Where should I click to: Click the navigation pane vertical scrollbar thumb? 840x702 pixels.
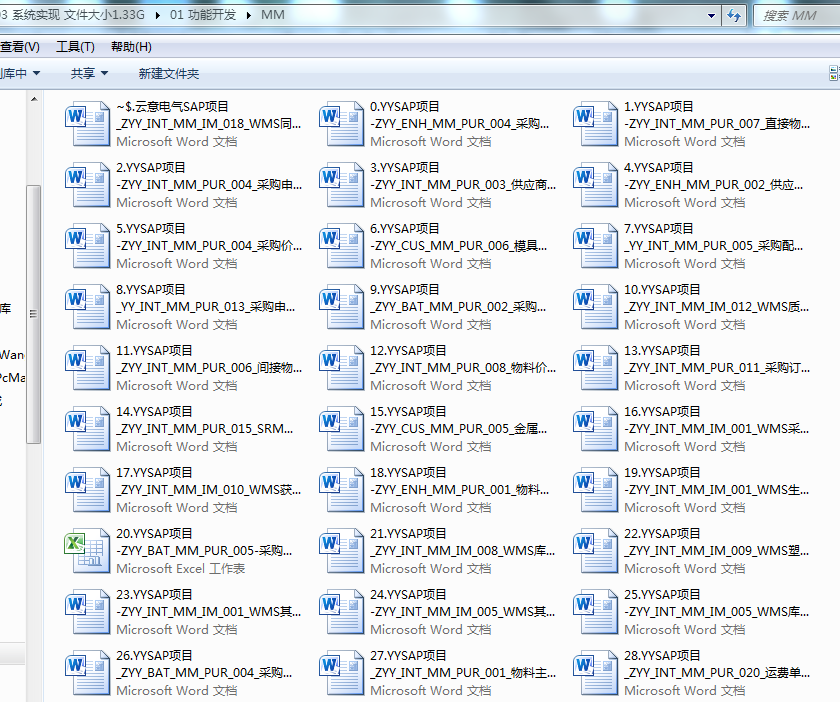coord(33,313)
